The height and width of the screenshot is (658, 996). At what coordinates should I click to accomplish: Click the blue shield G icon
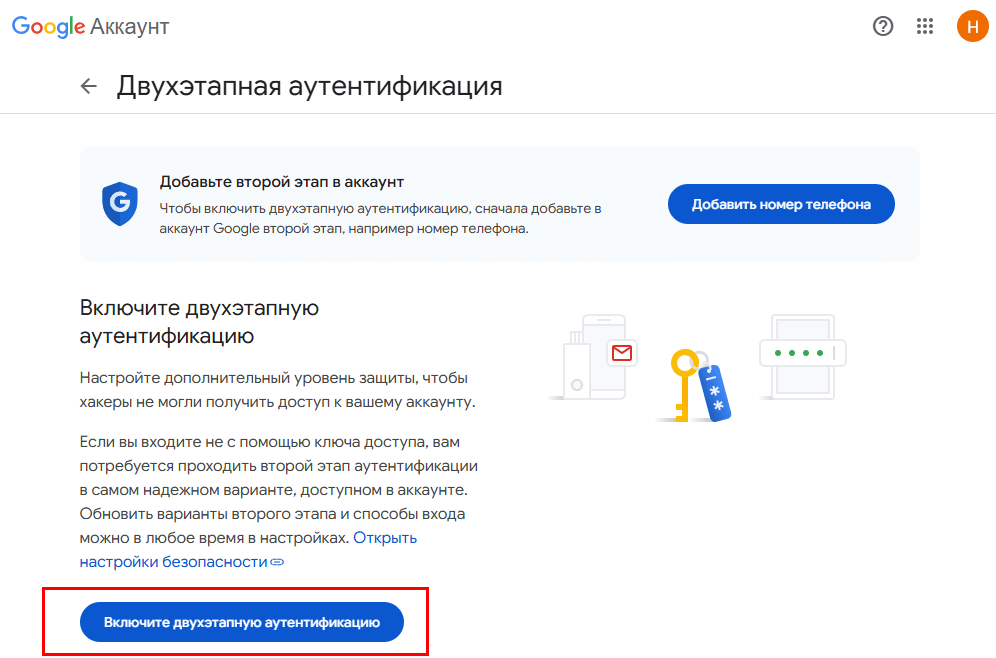click(x=119, y=204)
